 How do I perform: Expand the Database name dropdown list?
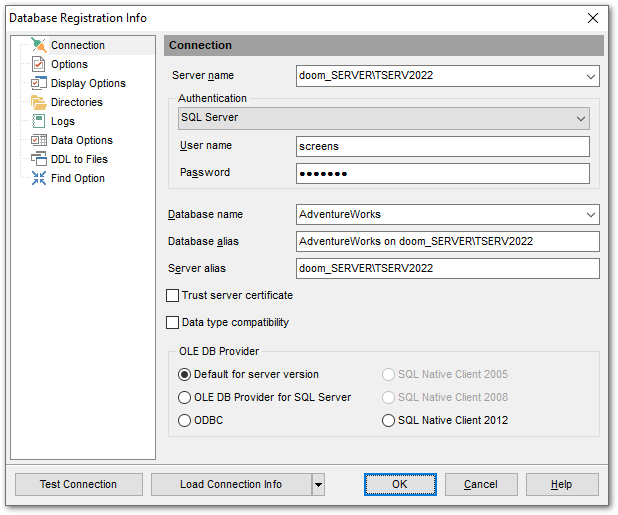coord(590,214)
